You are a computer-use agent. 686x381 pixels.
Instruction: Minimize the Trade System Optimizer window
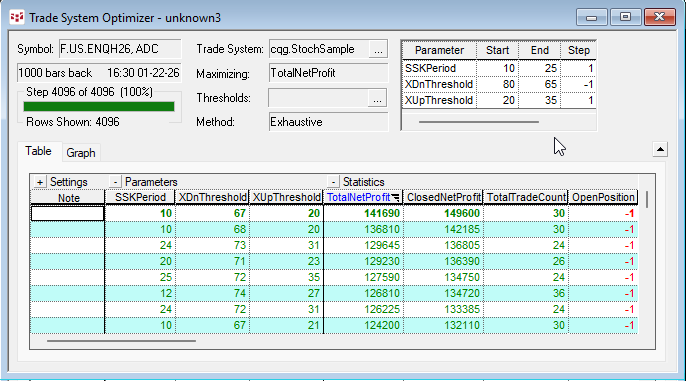[592, 17]
